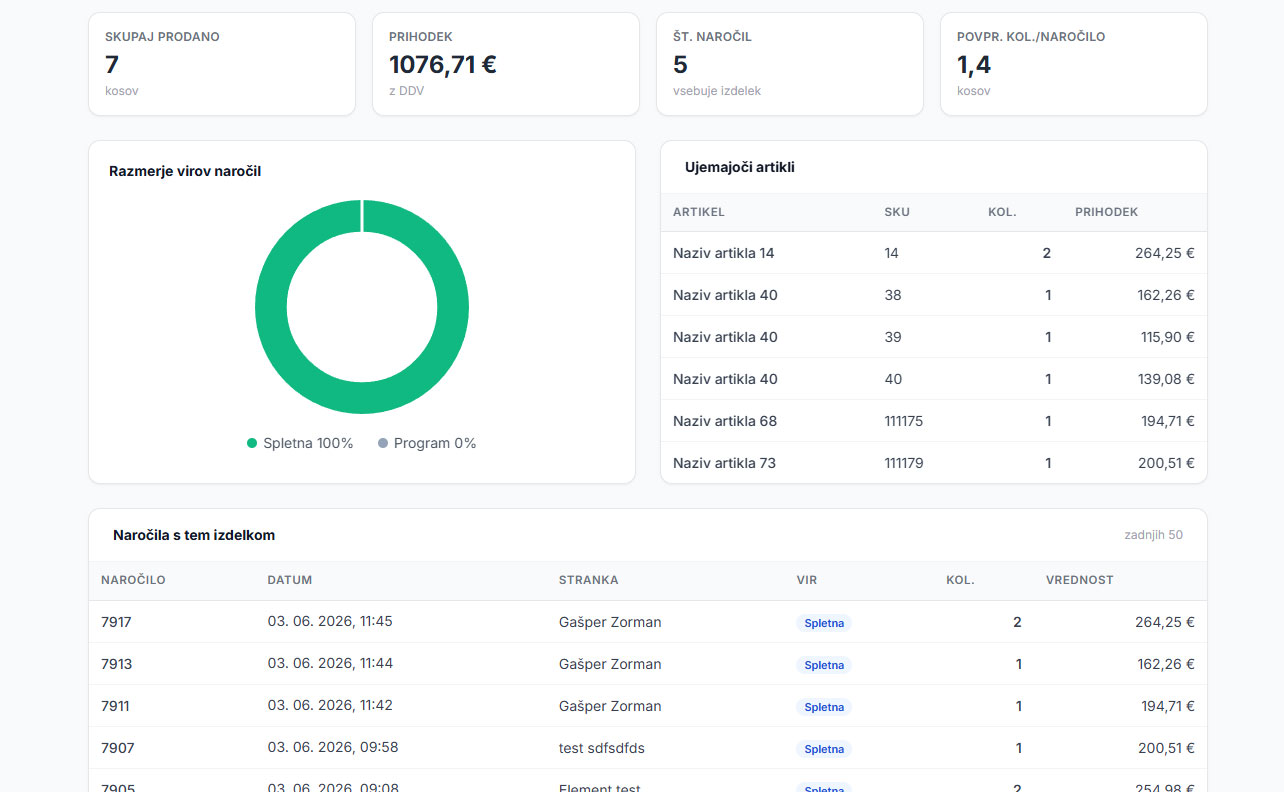Sort orders by VREDNOST column header
Image resolution: width=1284 pixels, height=792 pixels.
pos(1079,580)
